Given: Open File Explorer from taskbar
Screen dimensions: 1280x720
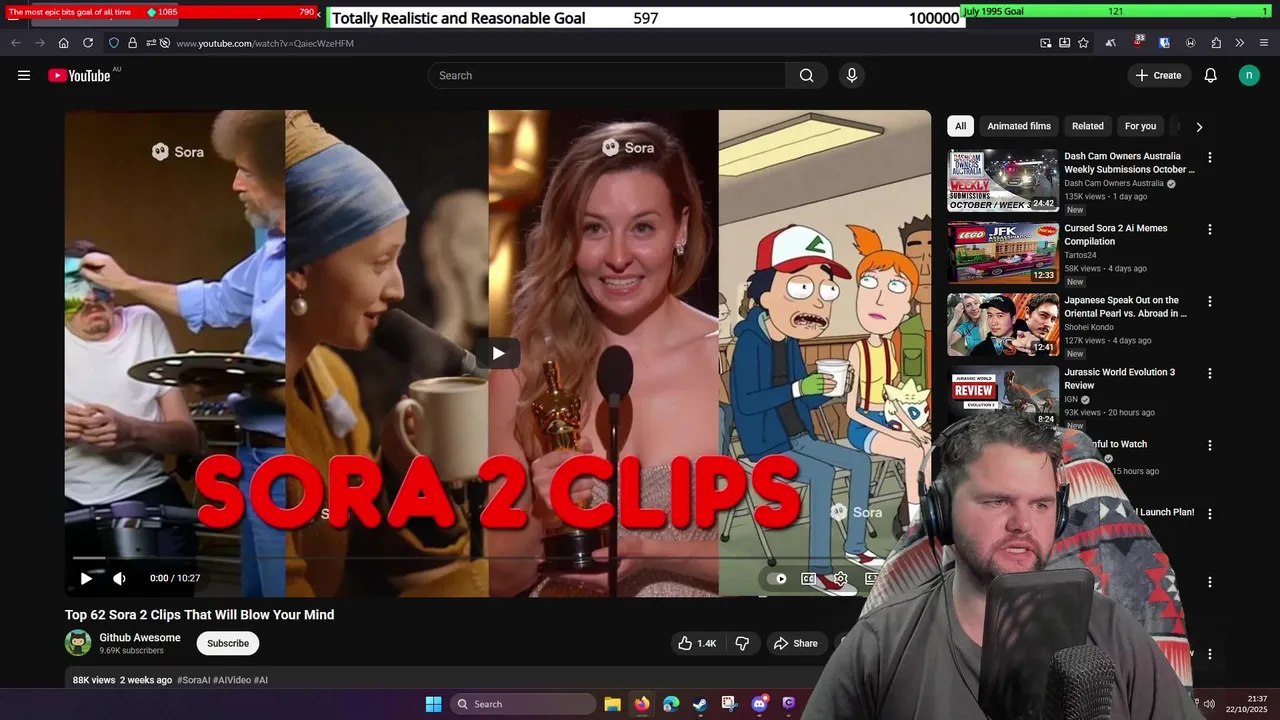Looking at the screenshot, I should [x=613, y=704].
